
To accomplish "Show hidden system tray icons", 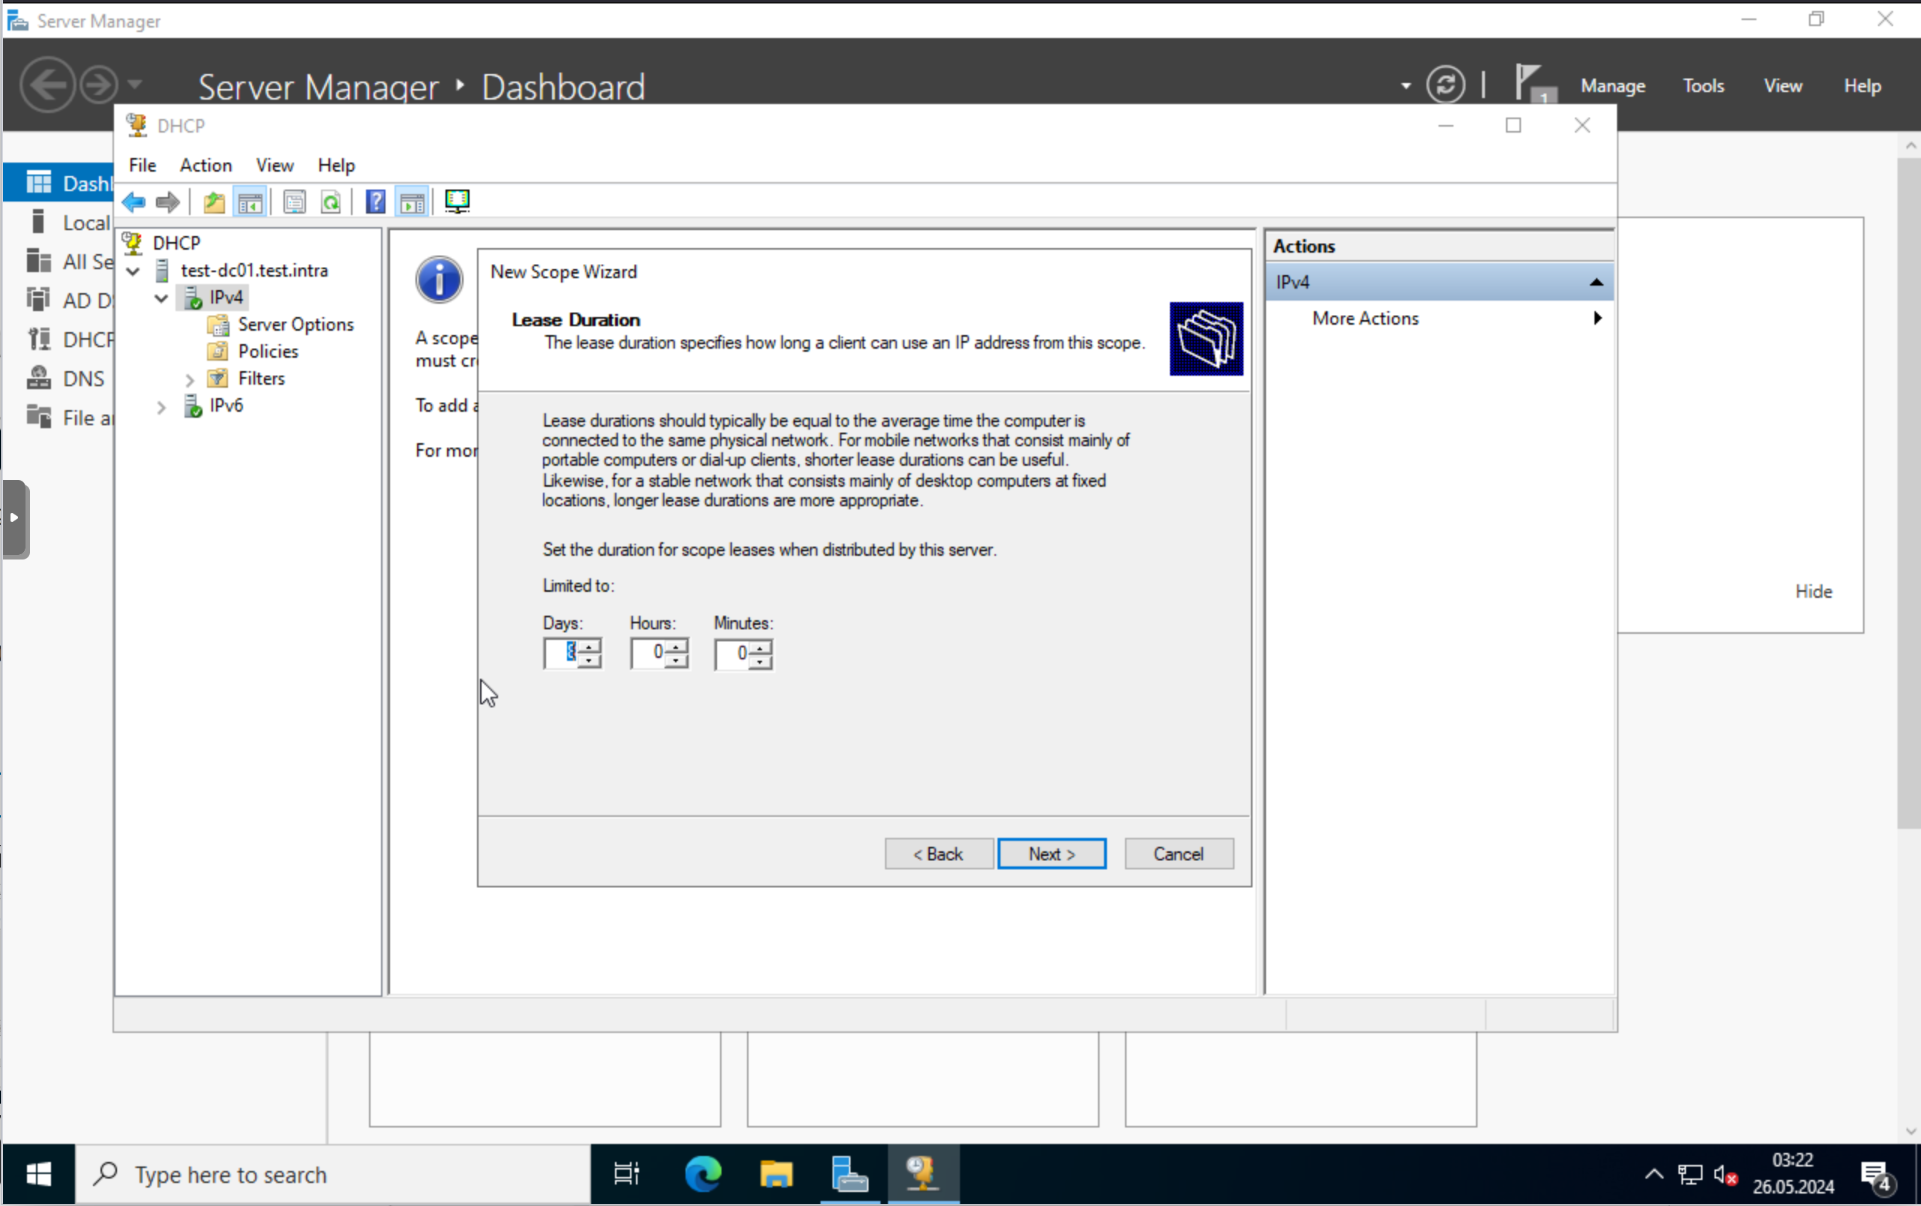I will point(1653,1174).
